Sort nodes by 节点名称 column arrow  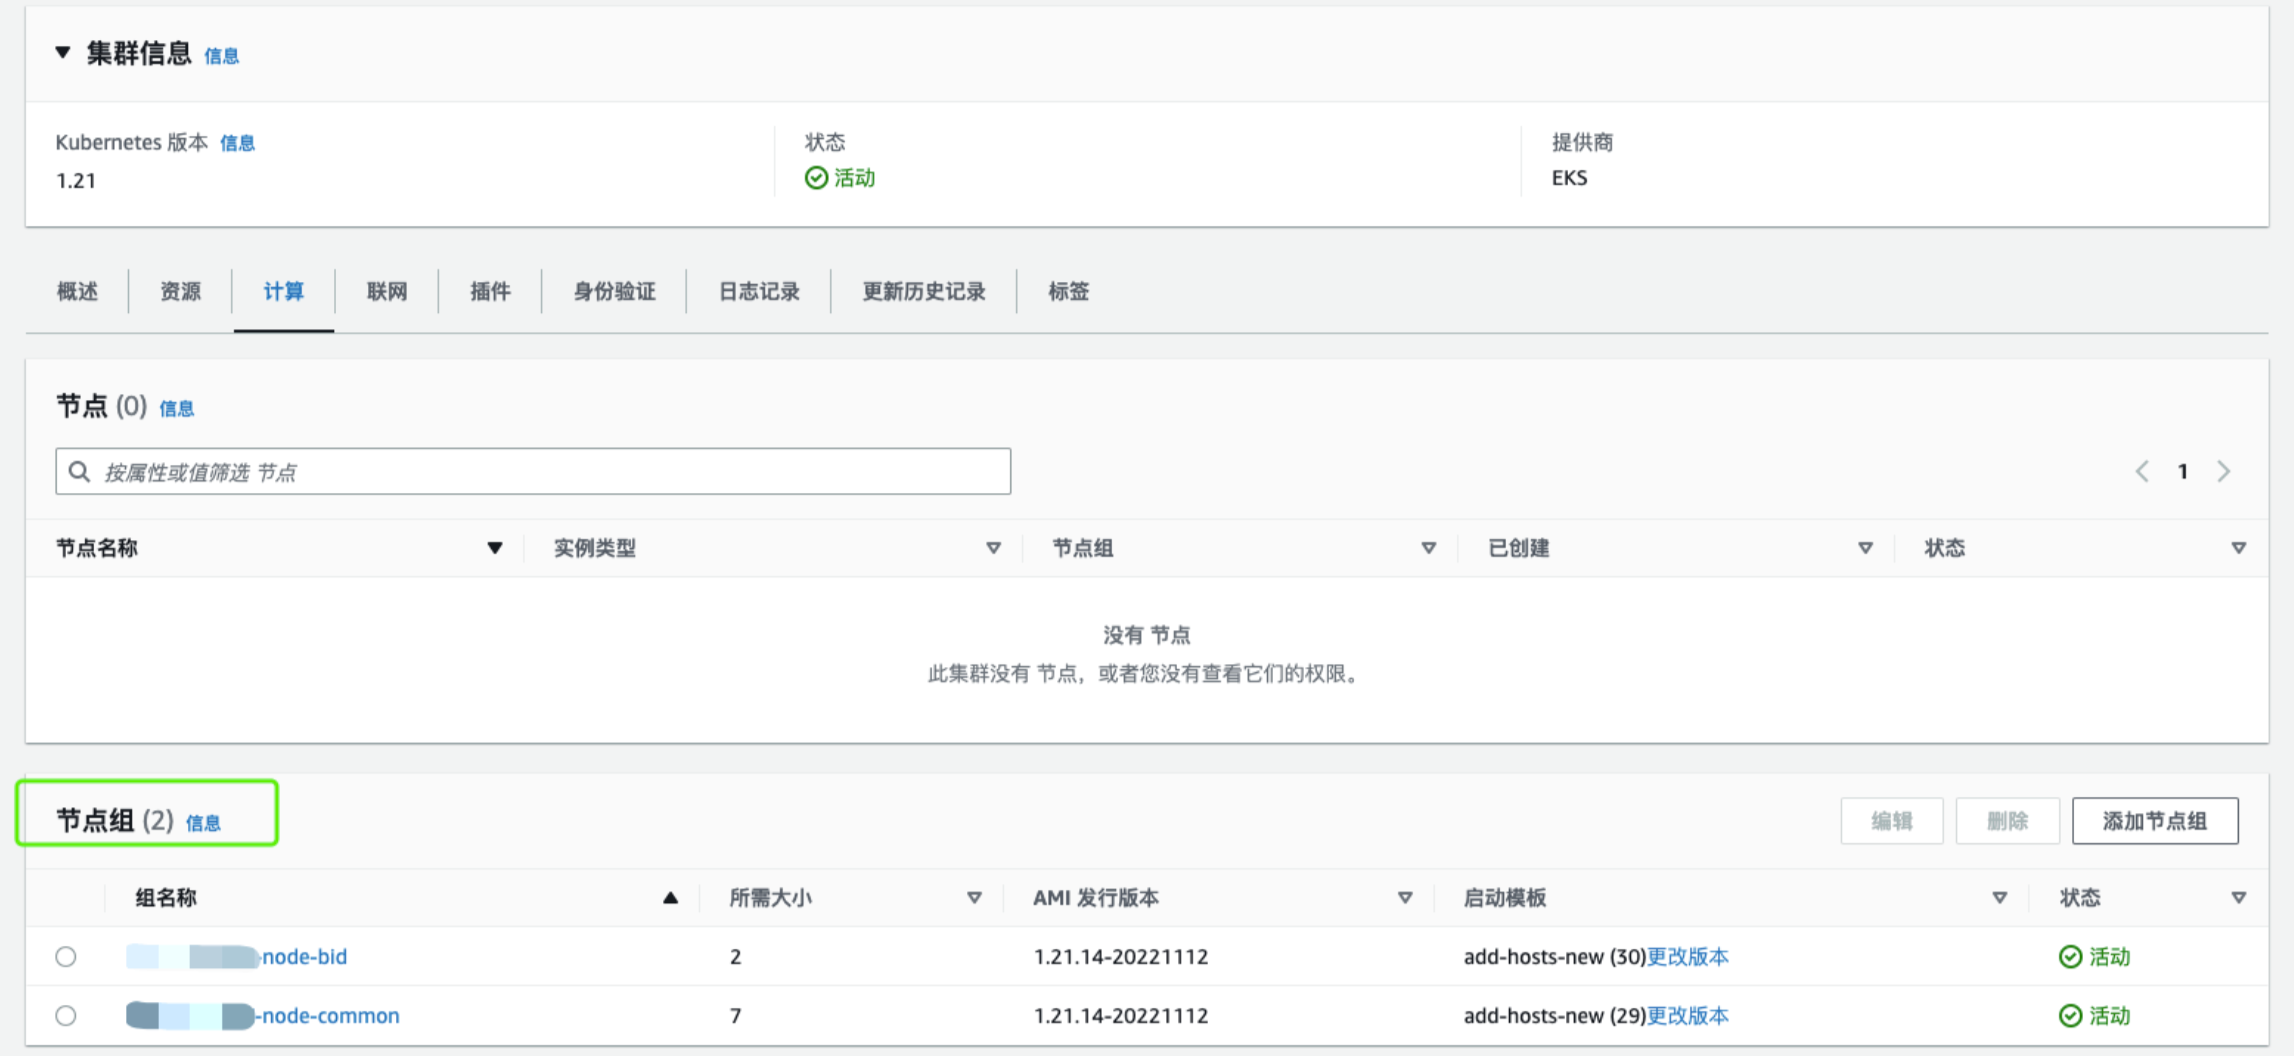pyautogui.click(x=494, y=548)
